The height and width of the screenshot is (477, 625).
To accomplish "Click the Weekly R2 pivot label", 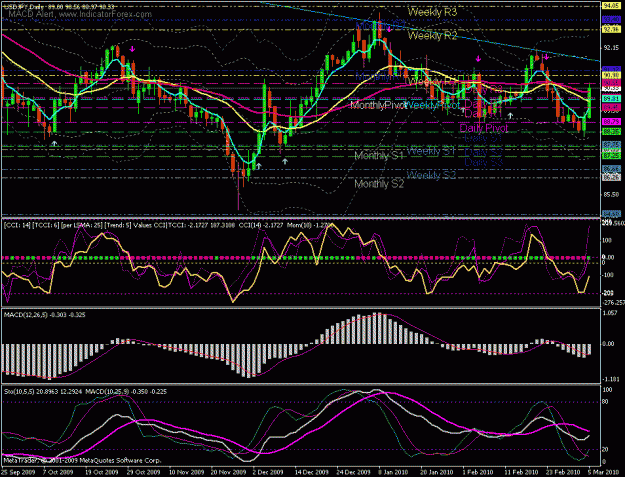I will tap(432, 36).
